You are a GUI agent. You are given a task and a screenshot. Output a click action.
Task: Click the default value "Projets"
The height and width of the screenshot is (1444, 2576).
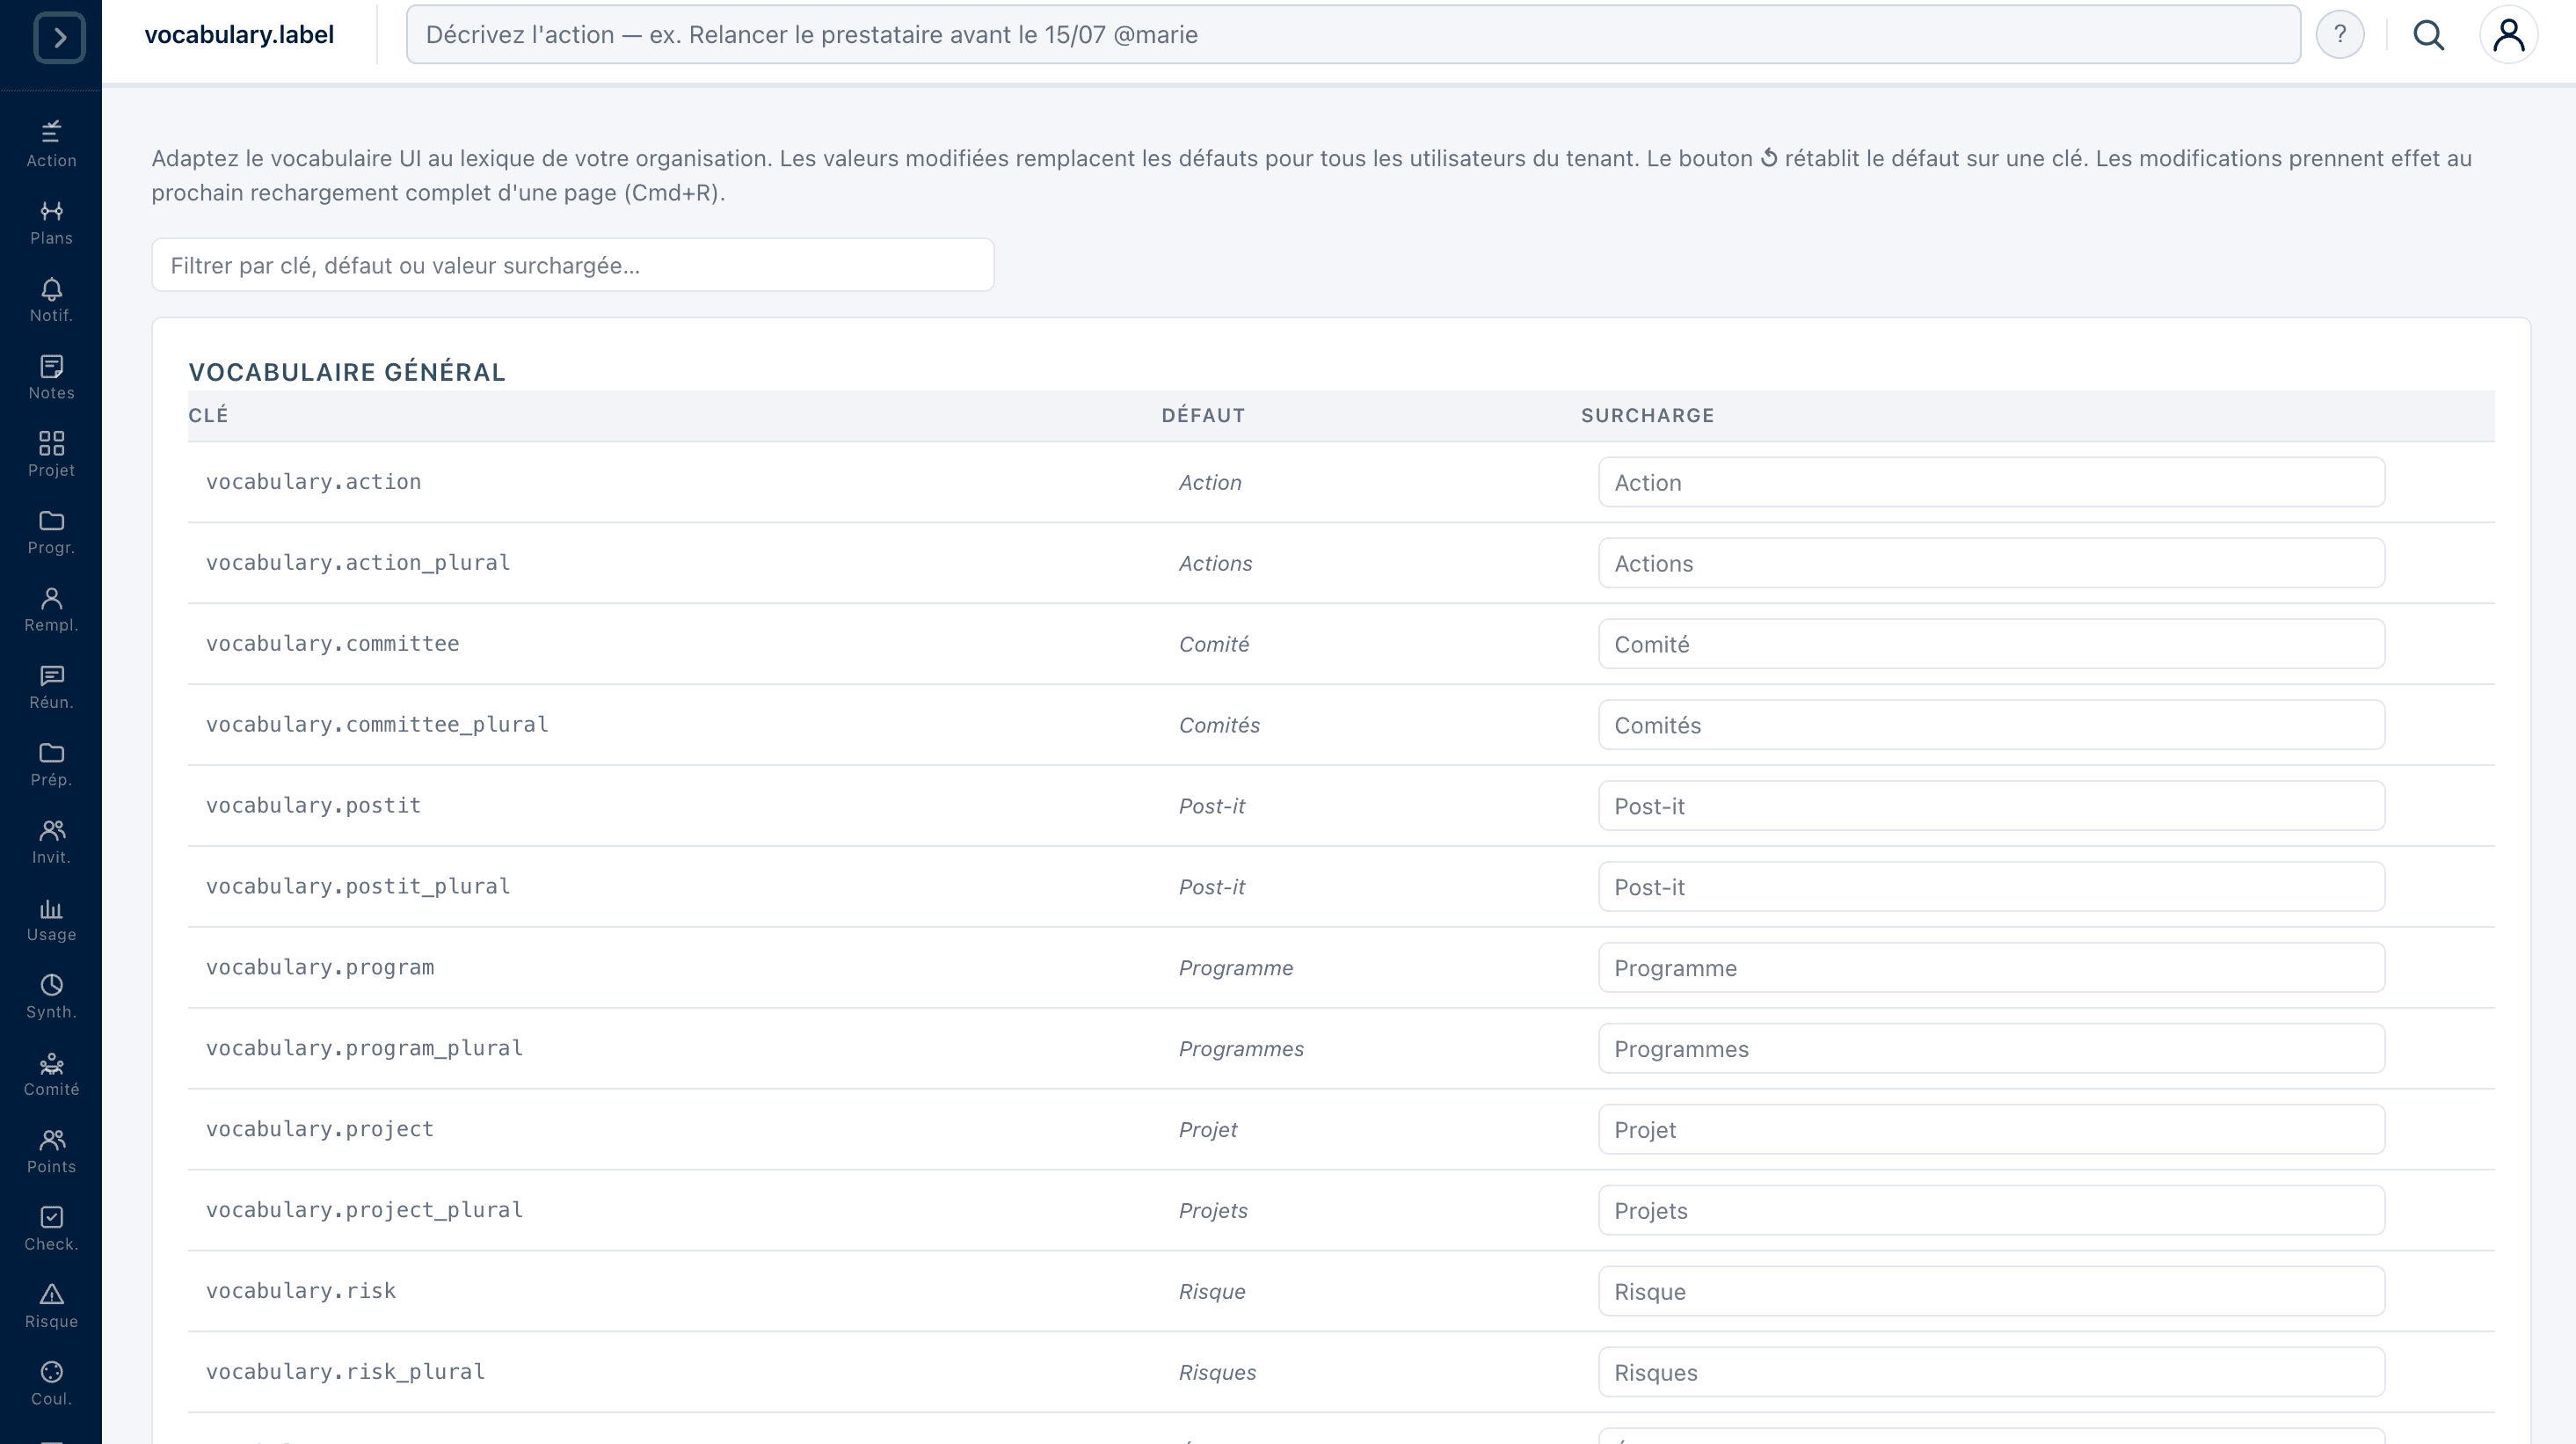tap(1213, 1212)
